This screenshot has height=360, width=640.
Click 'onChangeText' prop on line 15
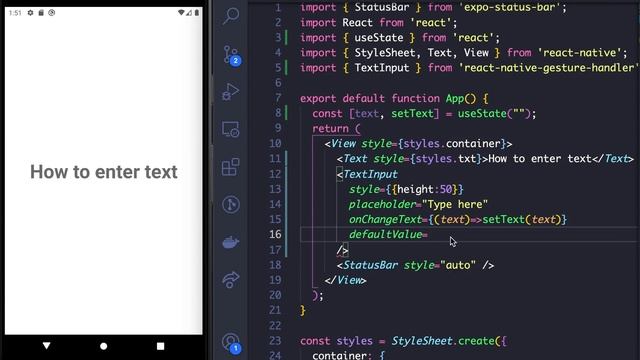(x=385, y=220)
